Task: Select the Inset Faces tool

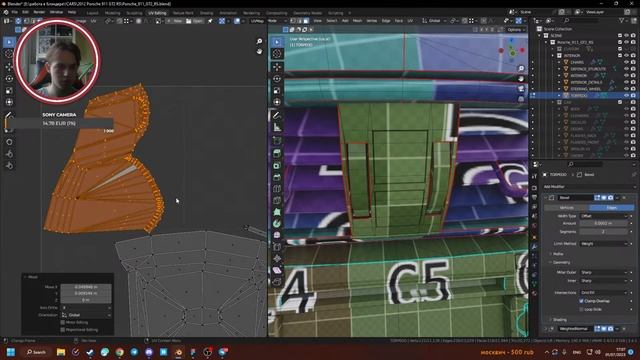Action: (x=277, y=165)
